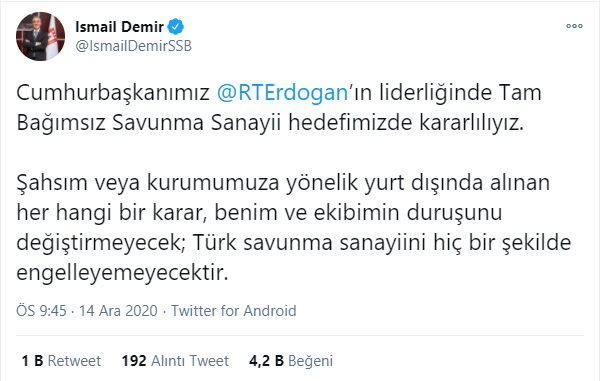This screenshot has width=612, height=381.
Task: Click the ÖS 9:45 timestamp
Action: pyautogui.click(x=41, y=311)
